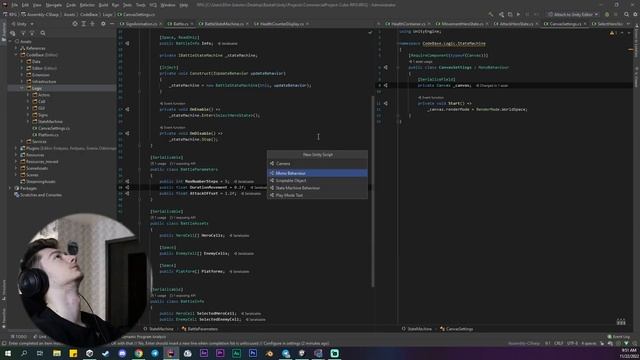Expand the Services folder
This screenshot has width=640, height=360.
(22, 142)
